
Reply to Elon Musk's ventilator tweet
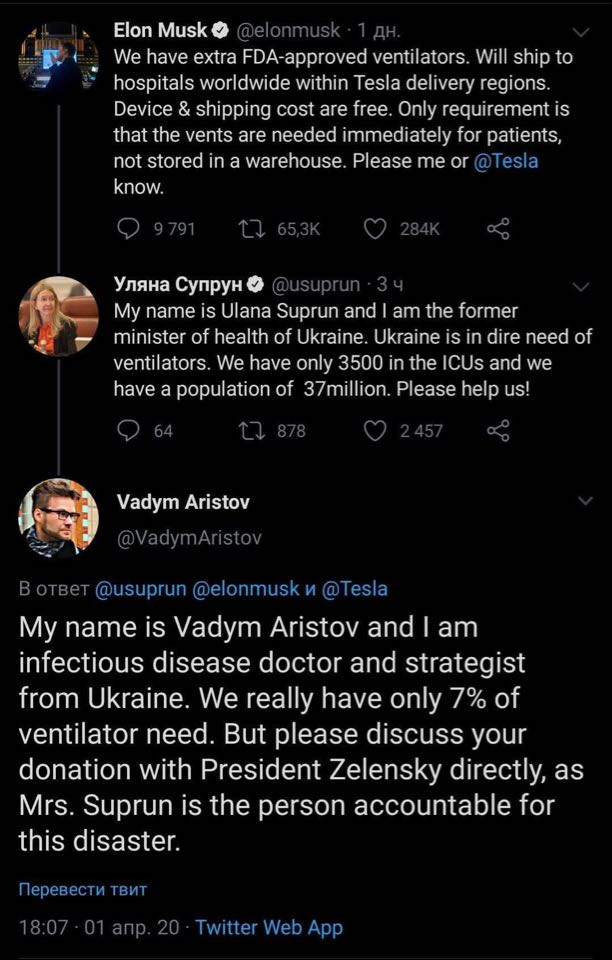(x=129, y=229)
